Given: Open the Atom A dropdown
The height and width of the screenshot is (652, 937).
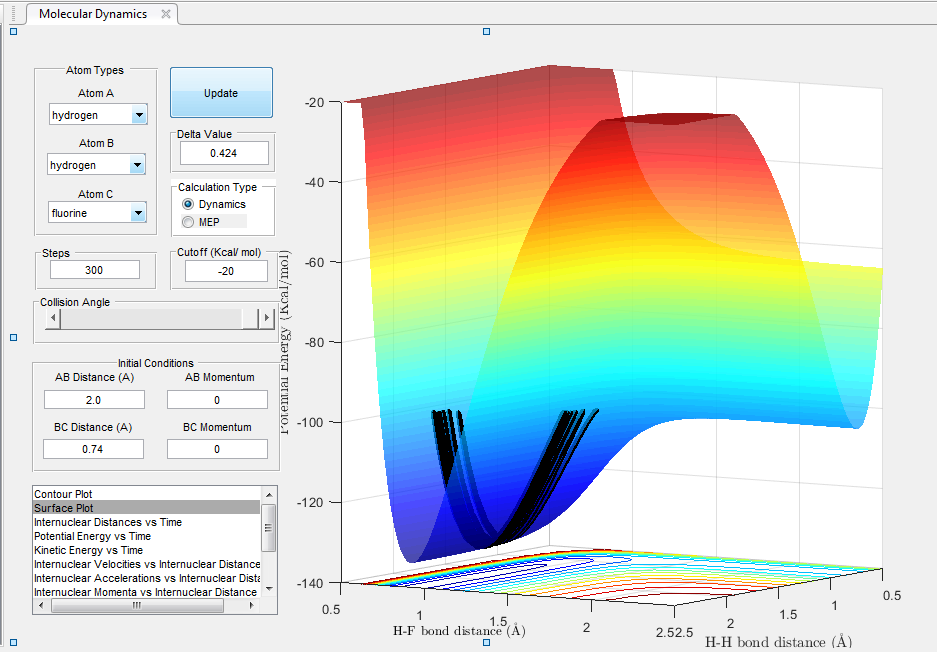Looking at the screenshot, I should pyautogui.click(x=138, y=115).
